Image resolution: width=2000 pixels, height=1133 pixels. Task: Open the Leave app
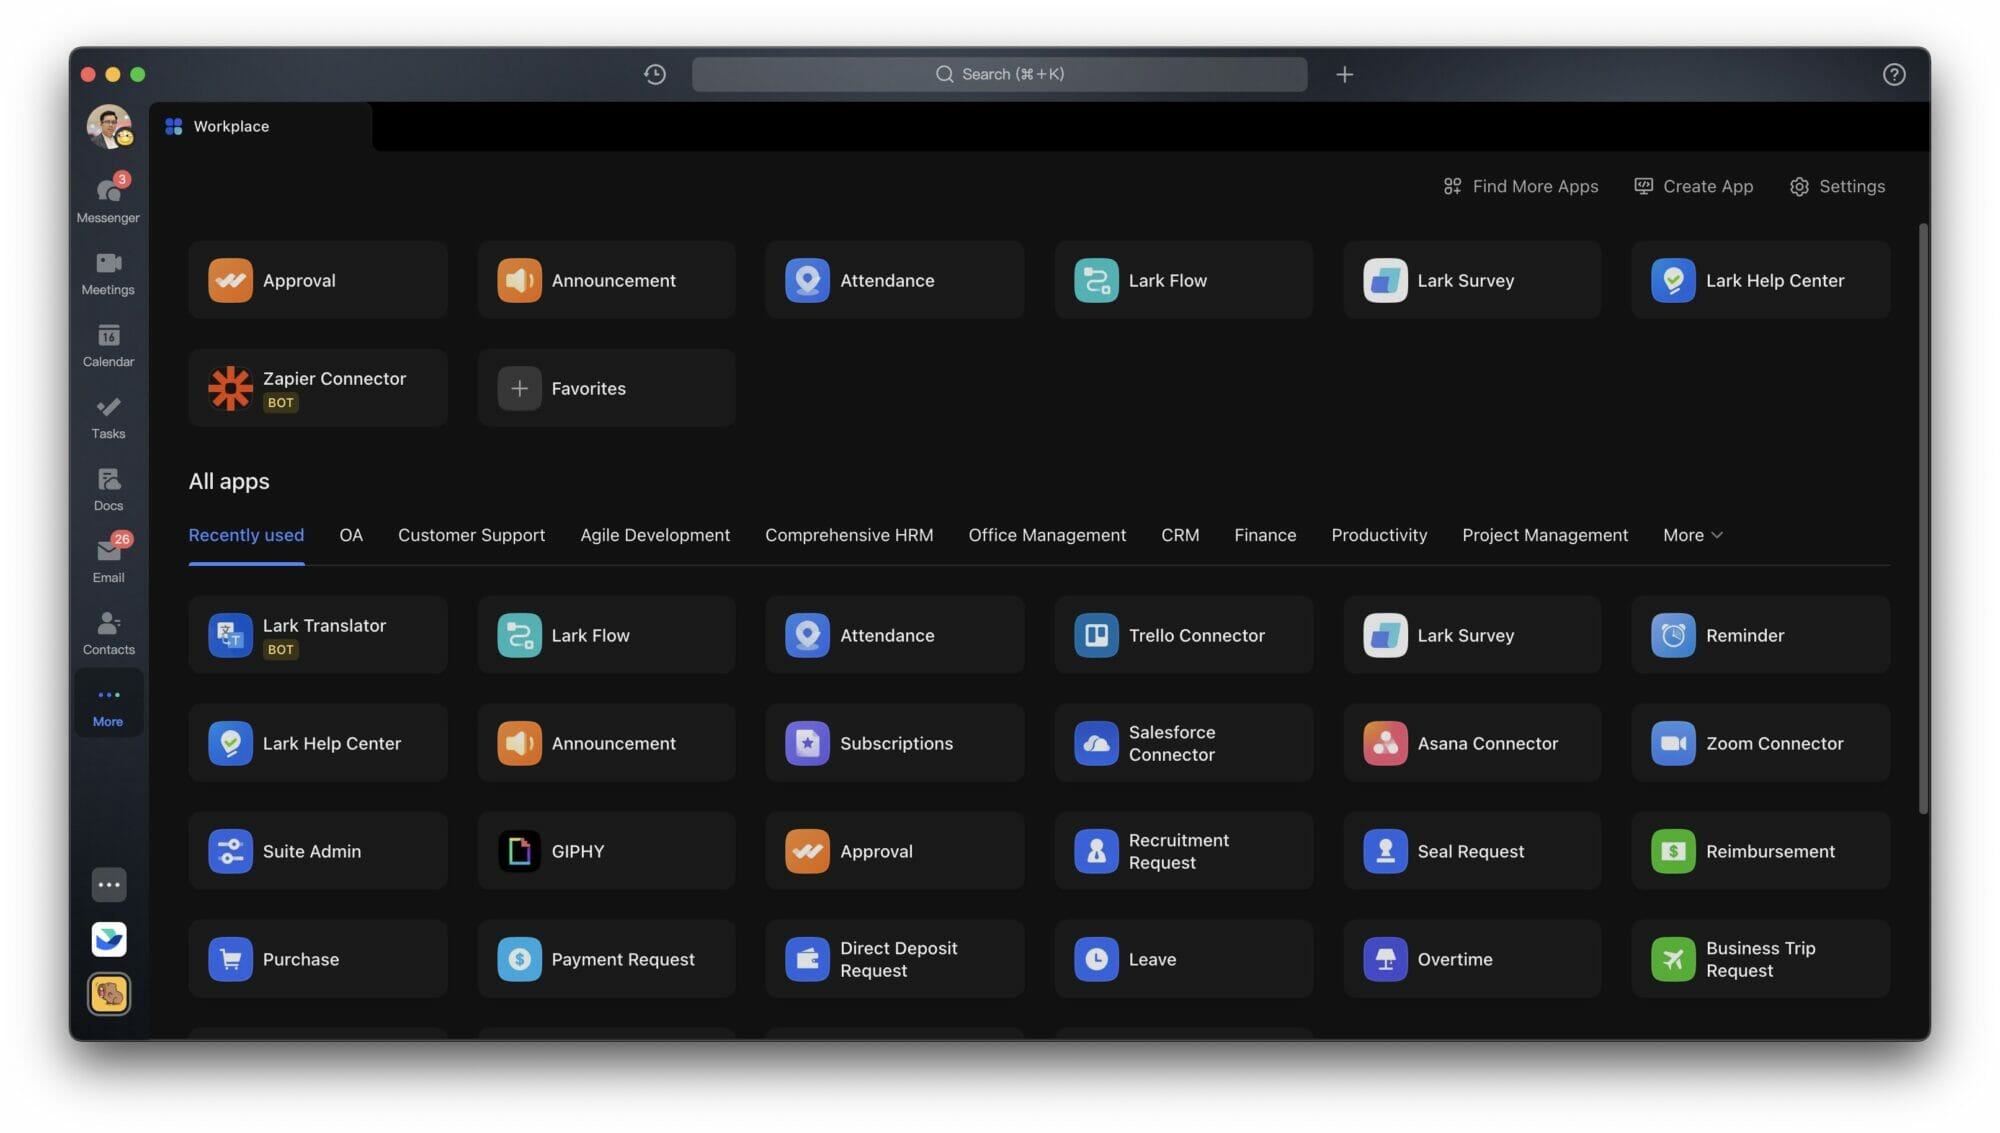point(1183,959)
